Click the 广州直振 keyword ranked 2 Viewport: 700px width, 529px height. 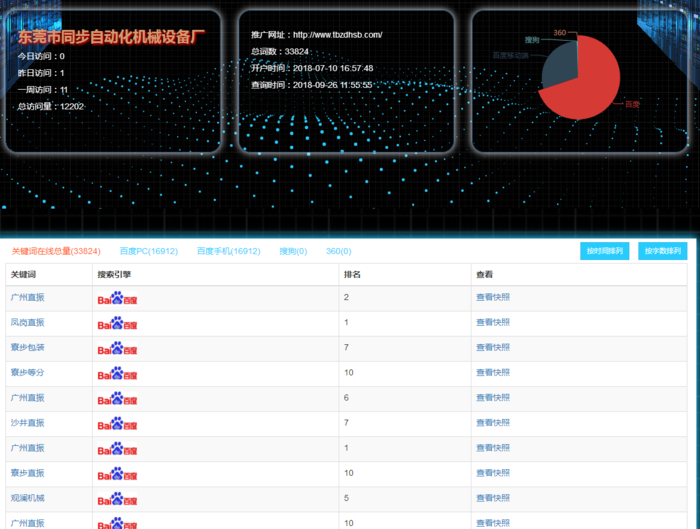click(x=27, y=297)
